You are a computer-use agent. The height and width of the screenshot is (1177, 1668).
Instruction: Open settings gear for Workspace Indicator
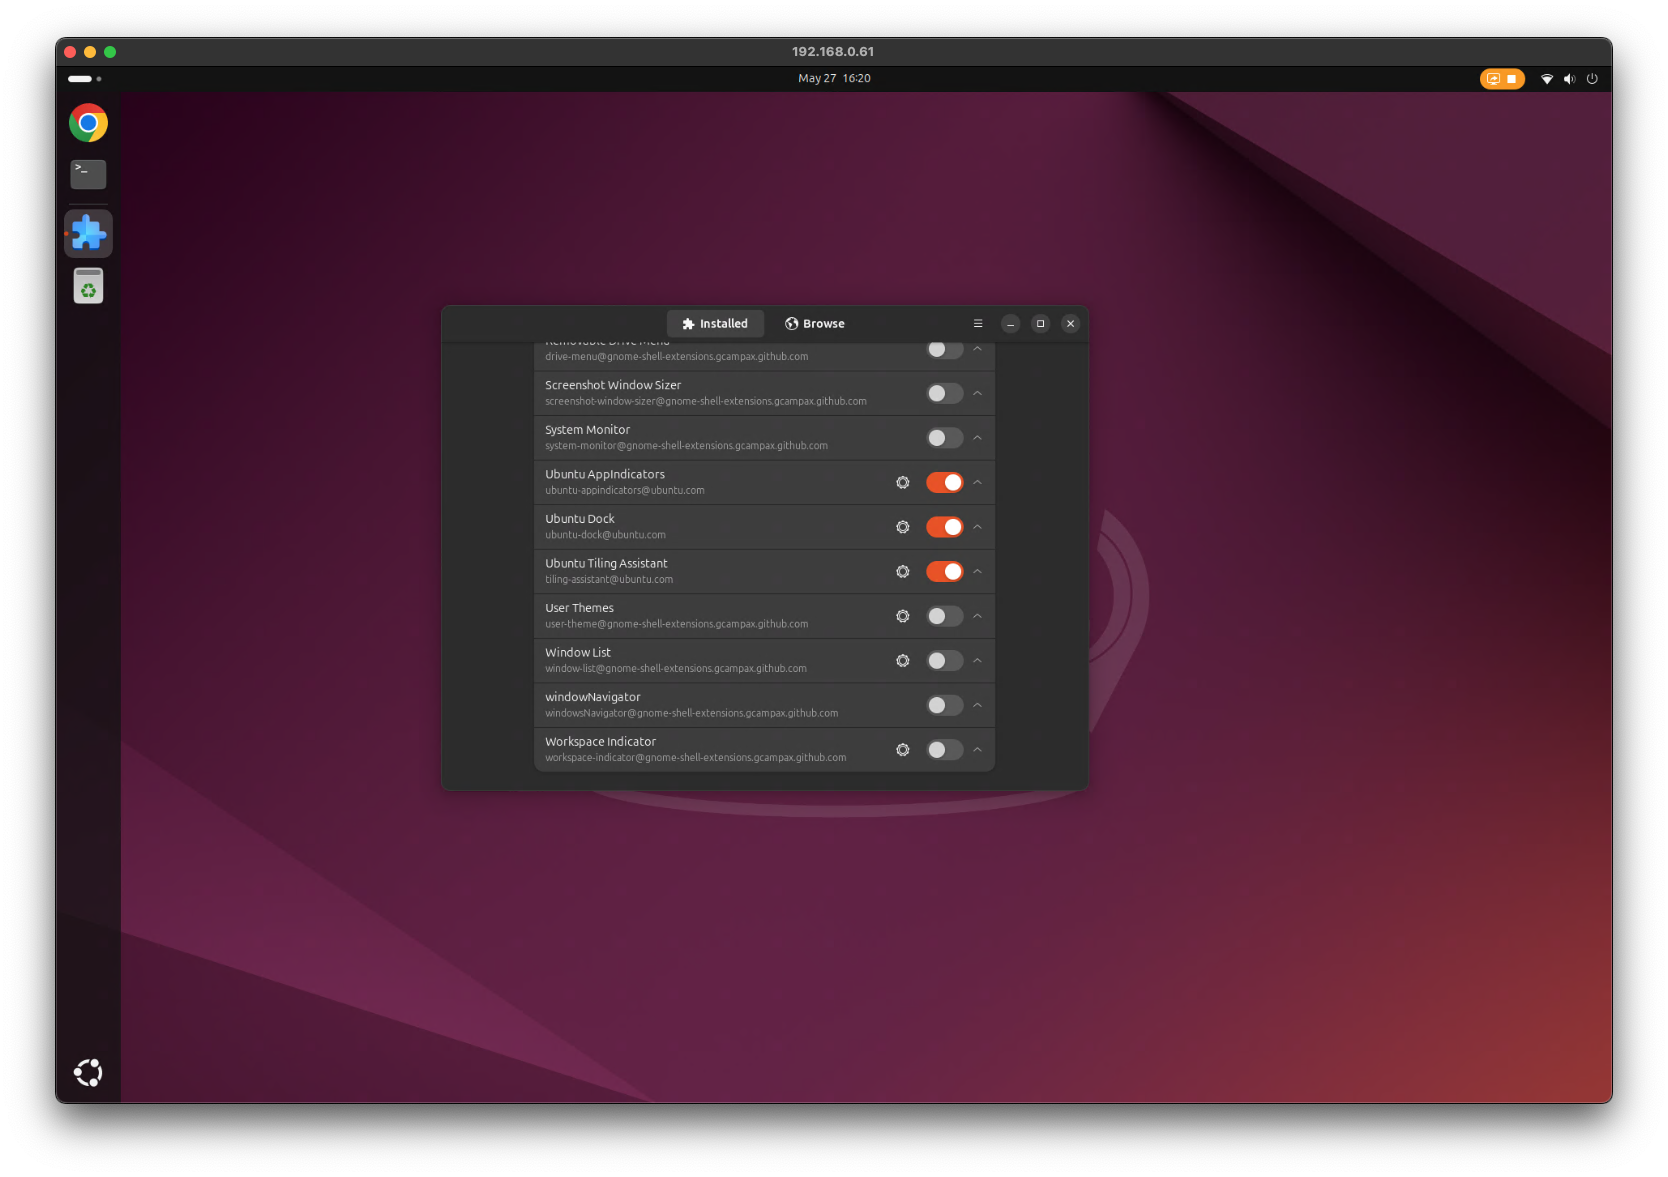[903, 750]
